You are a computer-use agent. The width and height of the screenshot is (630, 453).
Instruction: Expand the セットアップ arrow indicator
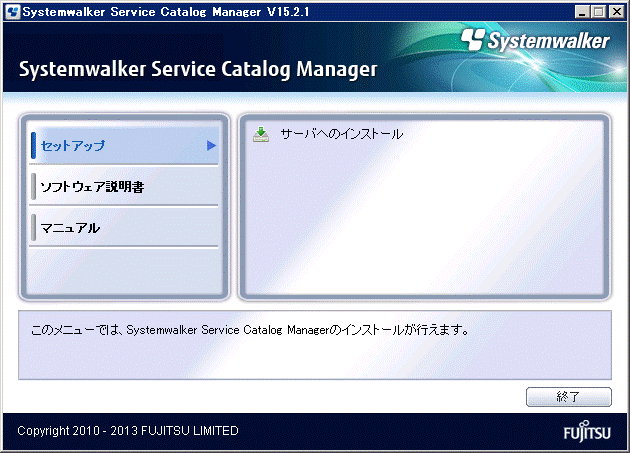[211, 146]
